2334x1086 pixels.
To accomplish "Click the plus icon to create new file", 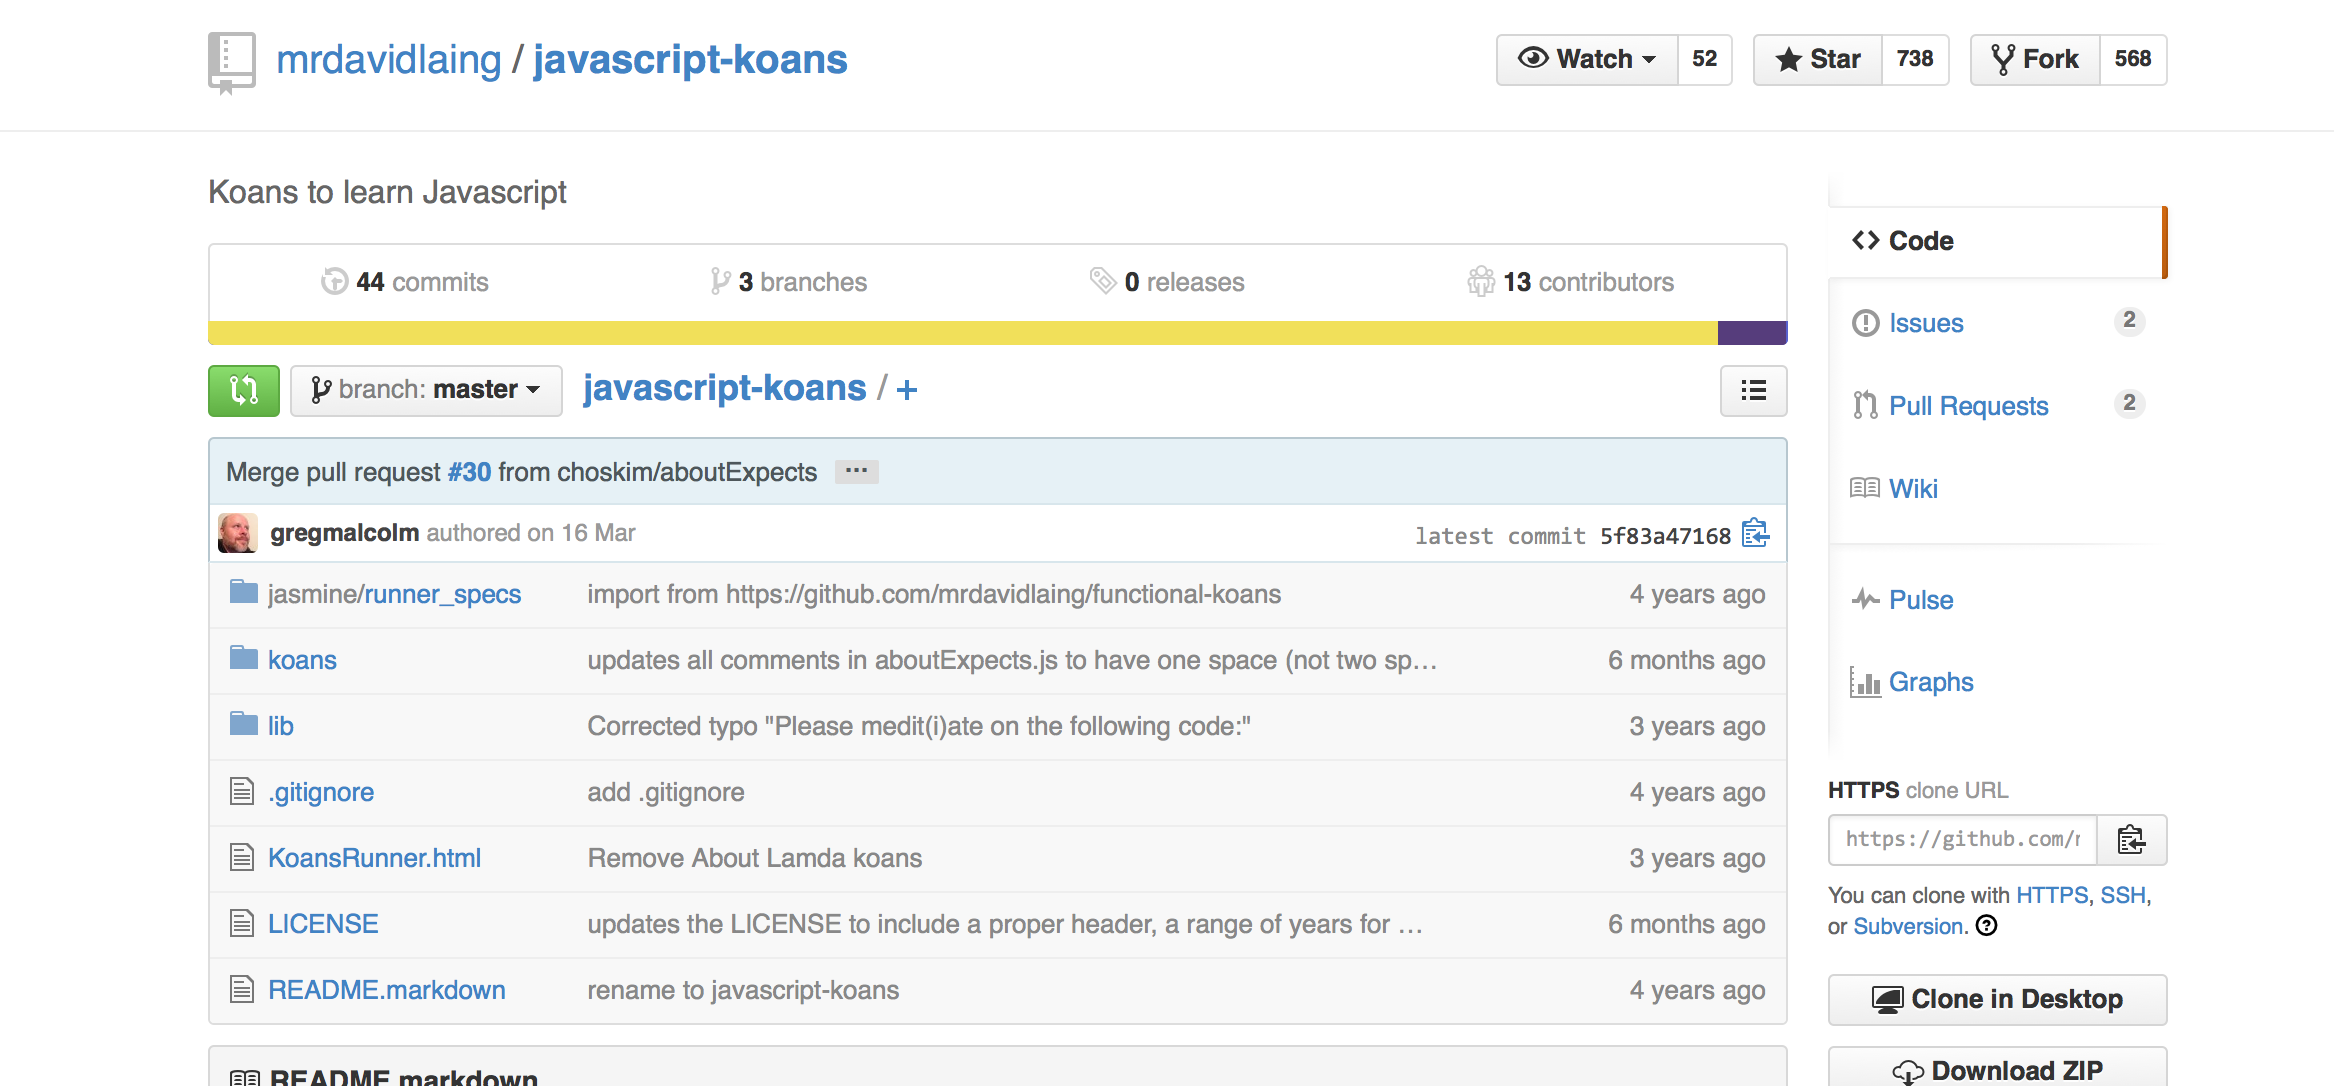I will point(907,389).
